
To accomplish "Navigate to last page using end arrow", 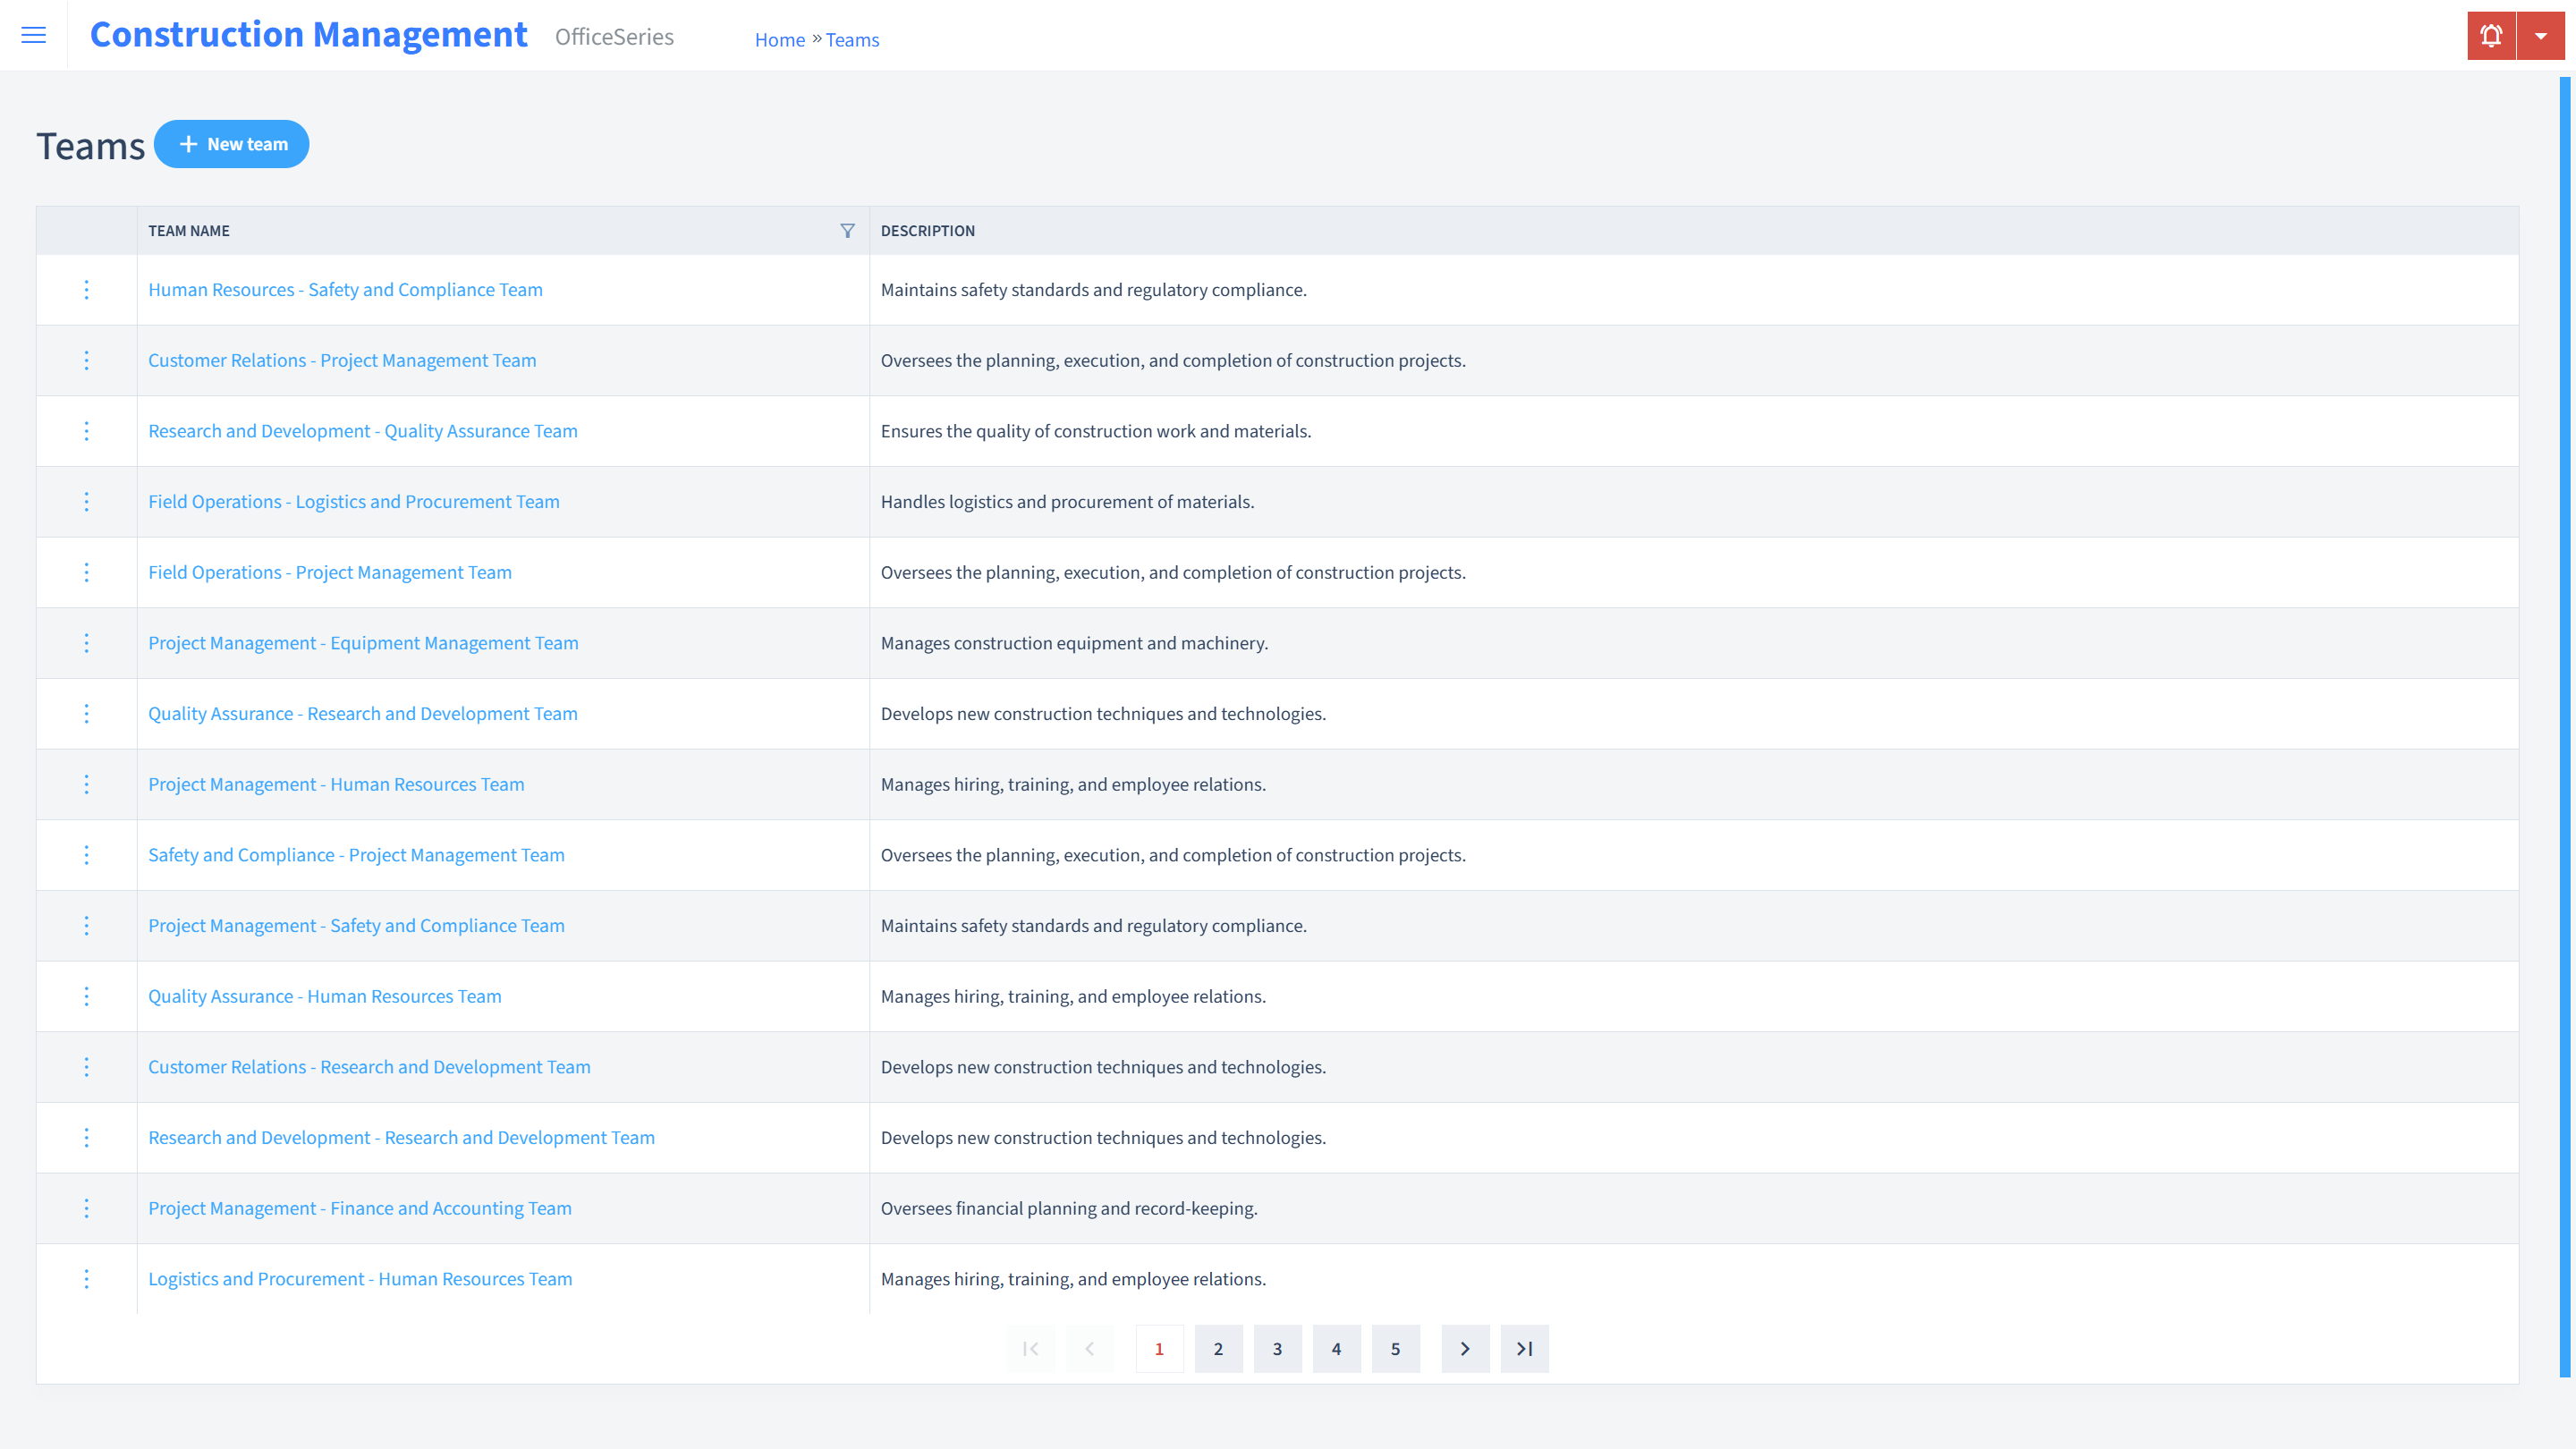I will pos(1525,1348).
